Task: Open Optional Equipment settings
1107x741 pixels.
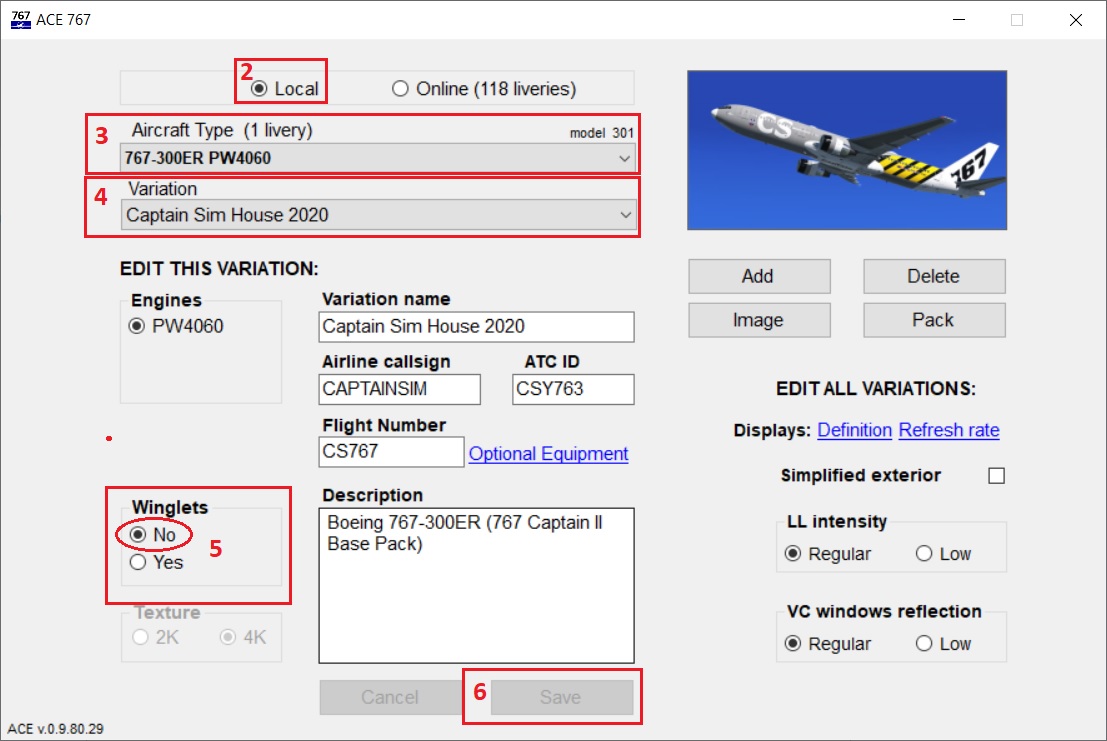Action: pos(547,453)
